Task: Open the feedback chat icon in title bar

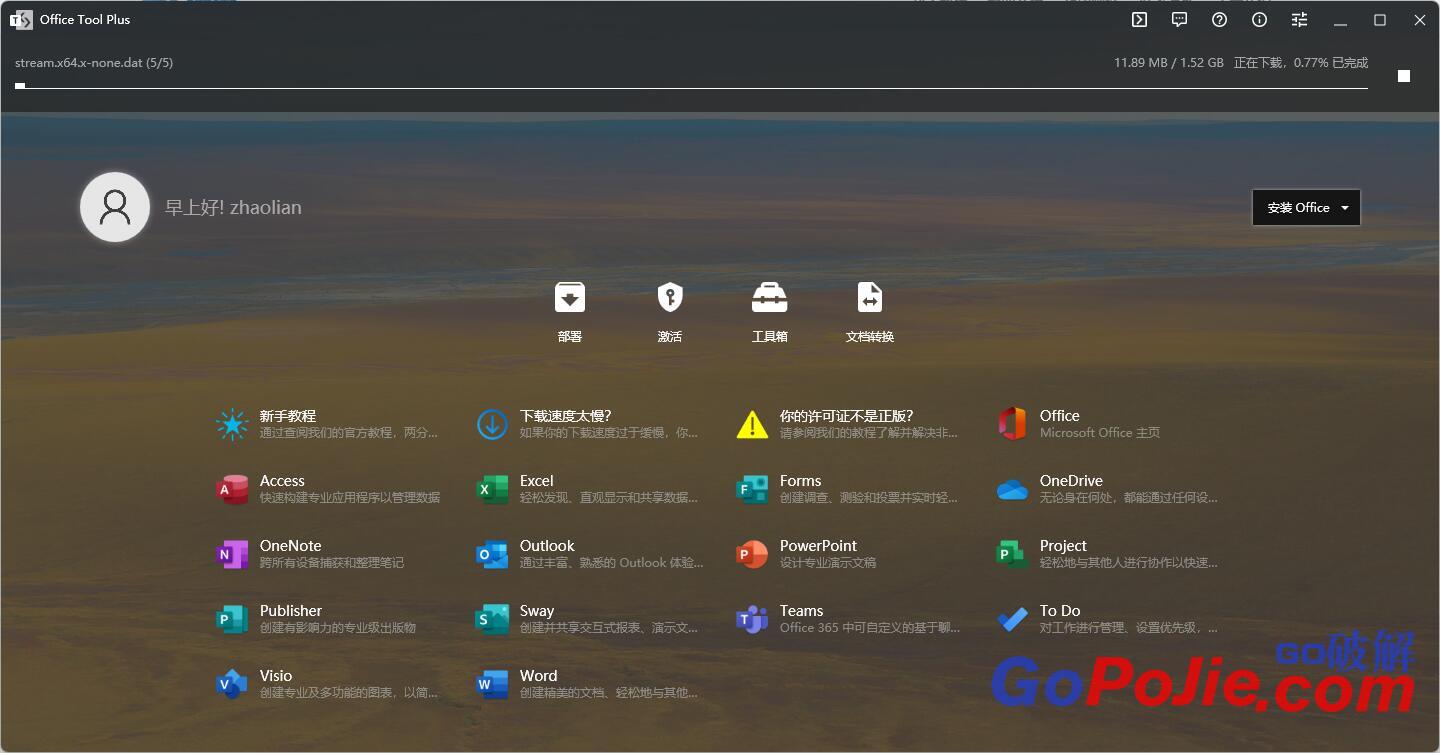Action: 1179,19
